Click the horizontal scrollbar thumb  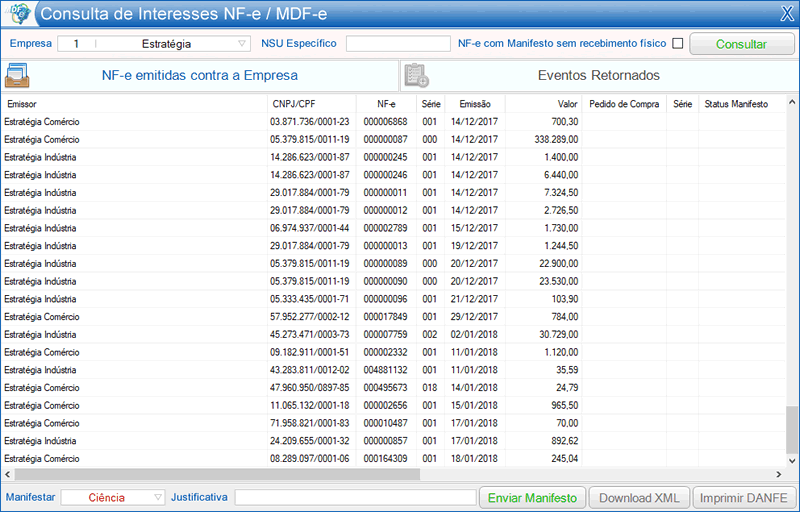(217, 474)
